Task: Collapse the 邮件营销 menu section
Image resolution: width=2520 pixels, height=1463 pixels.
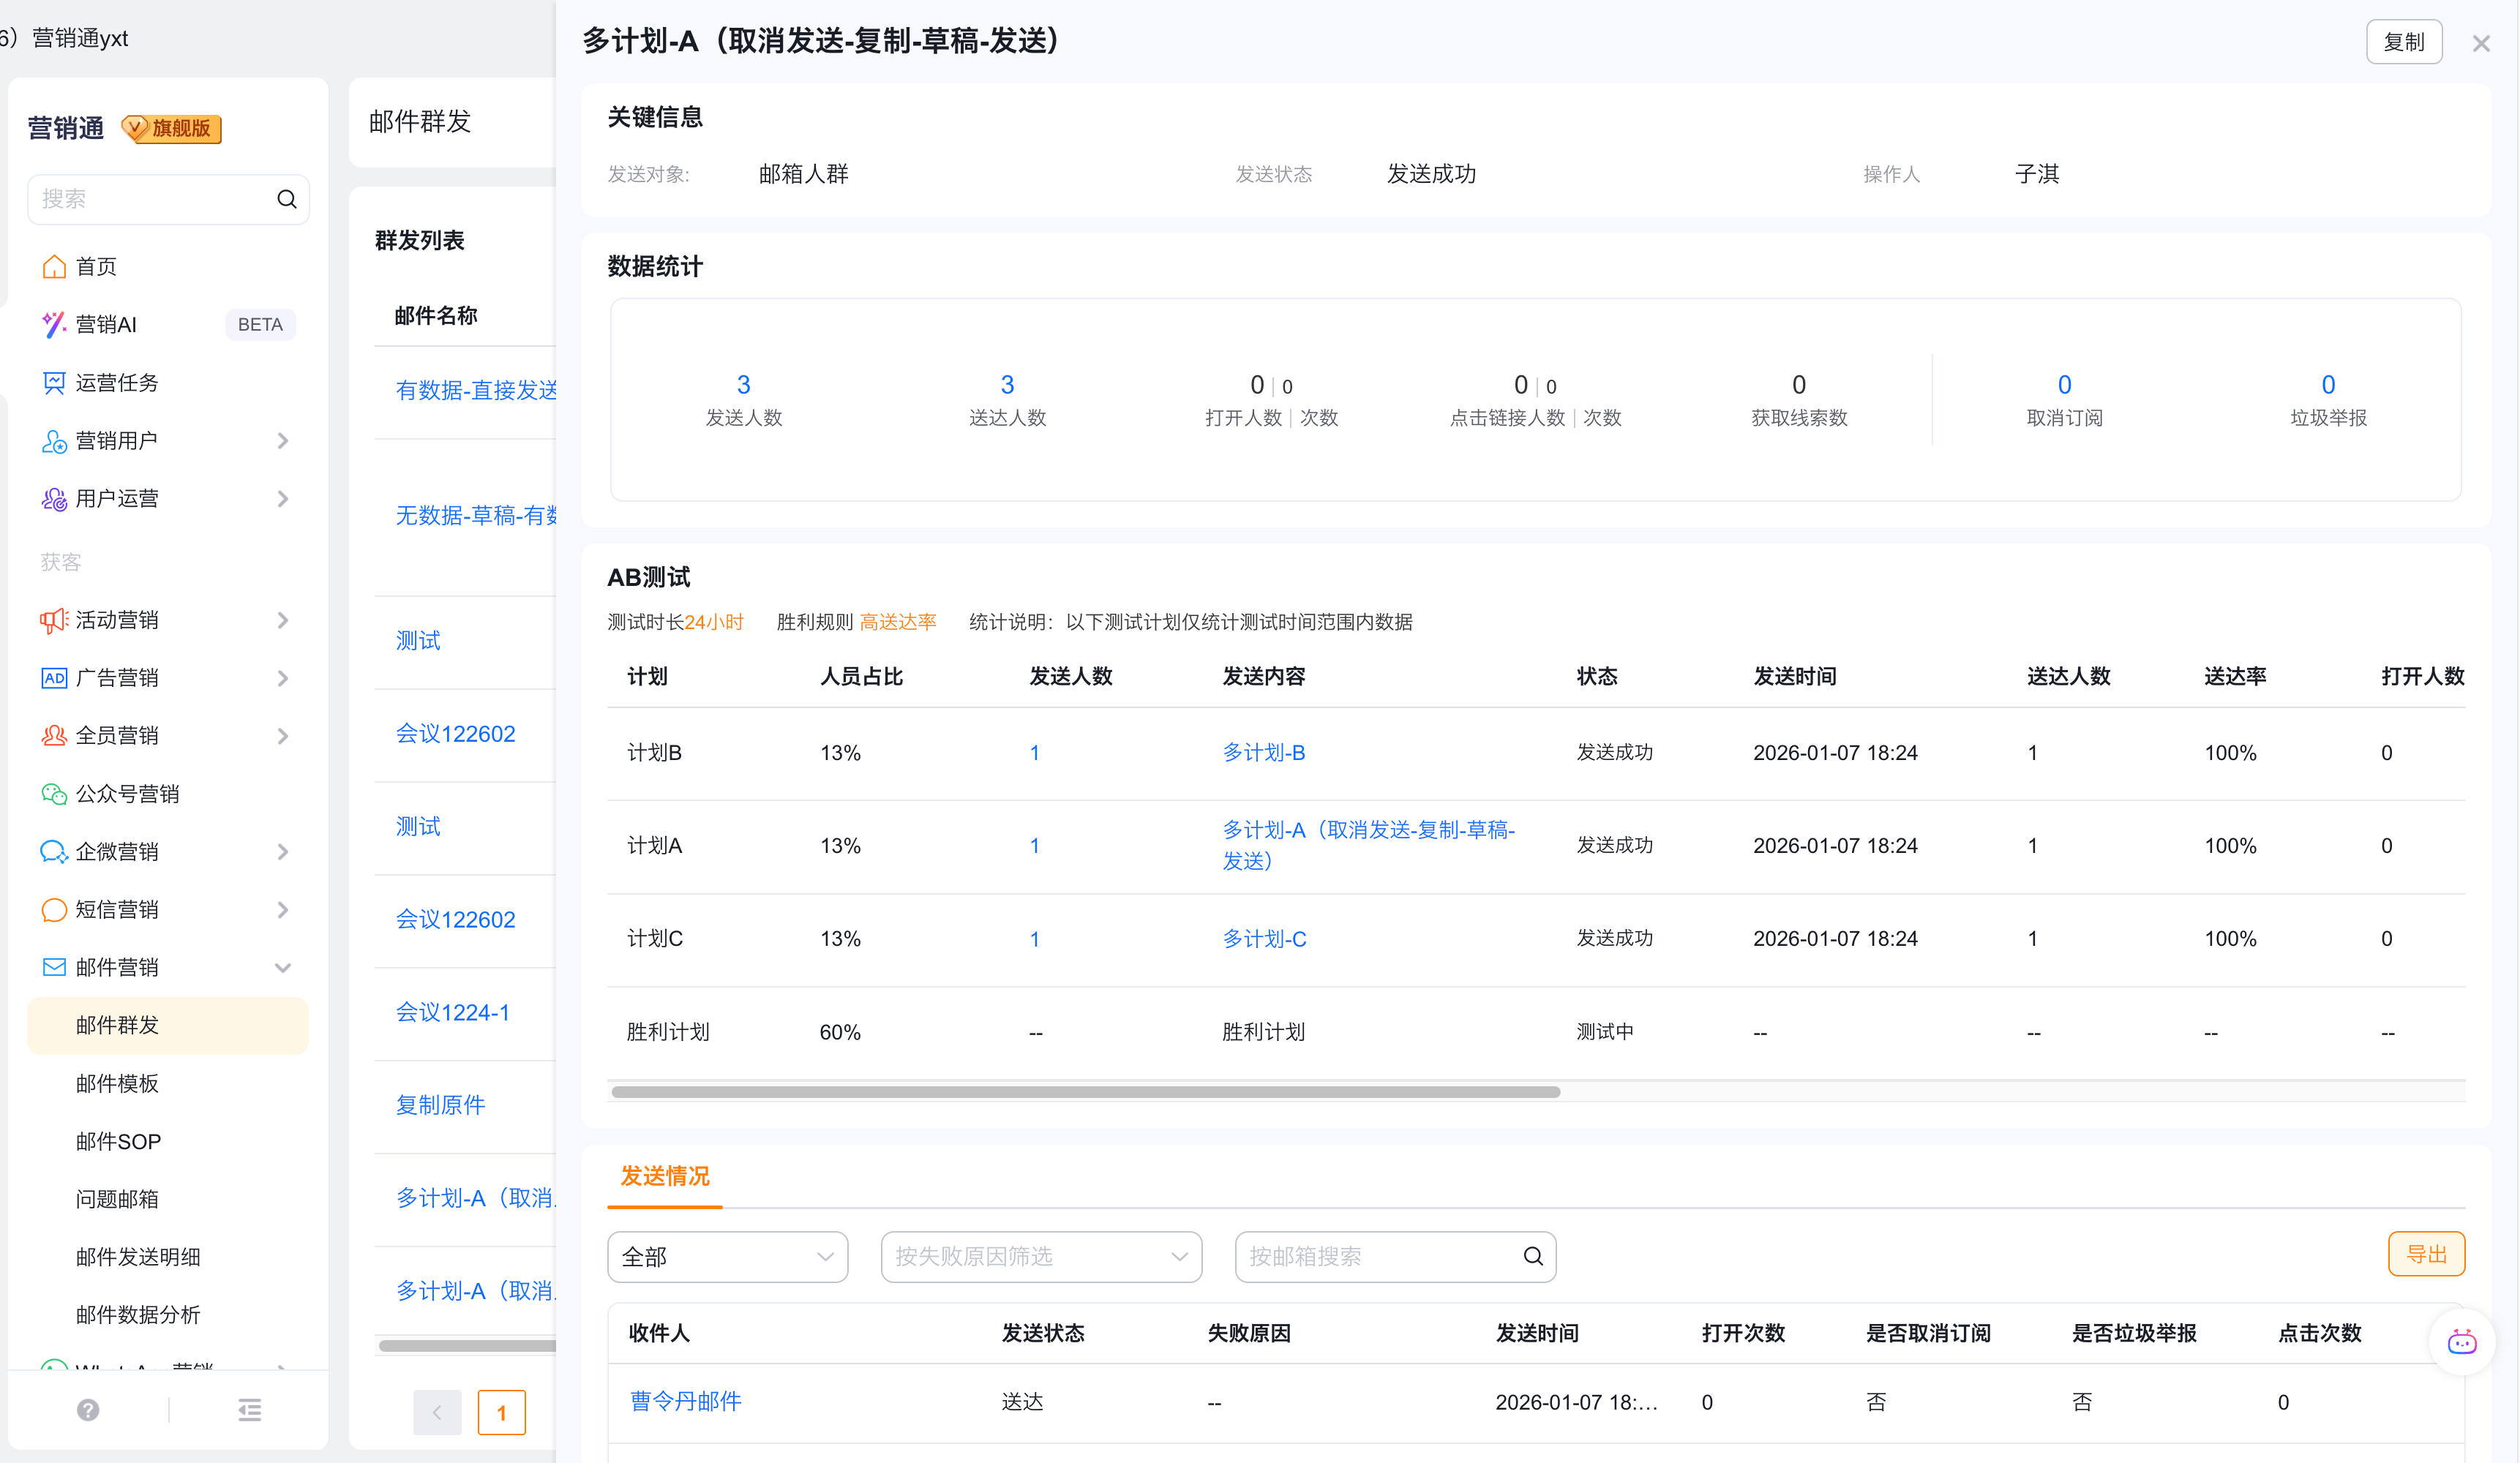Action: (x=283, y=967)
